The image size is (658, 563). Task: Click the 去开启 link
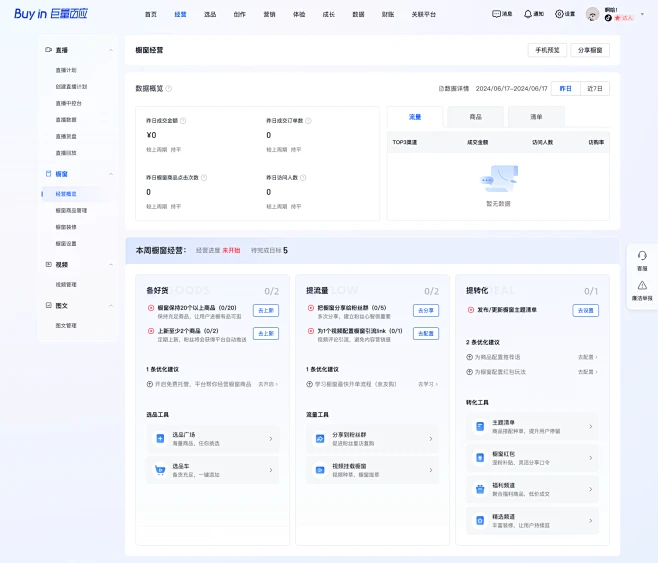coord(268,384)
